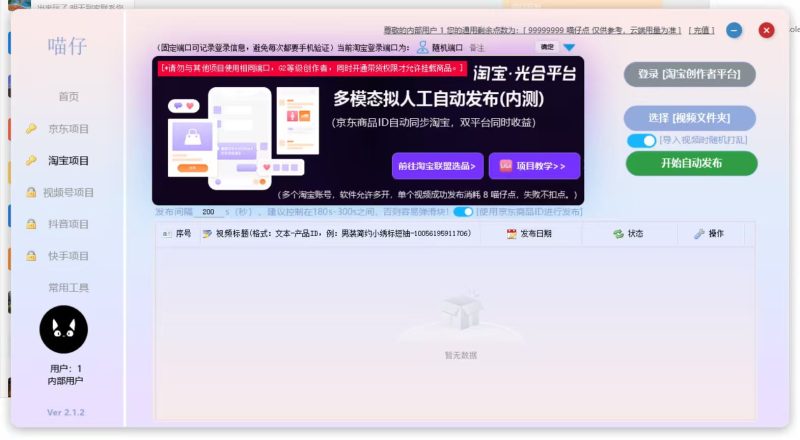Open the locked 快手项目 entry

[x=68, y=256]
